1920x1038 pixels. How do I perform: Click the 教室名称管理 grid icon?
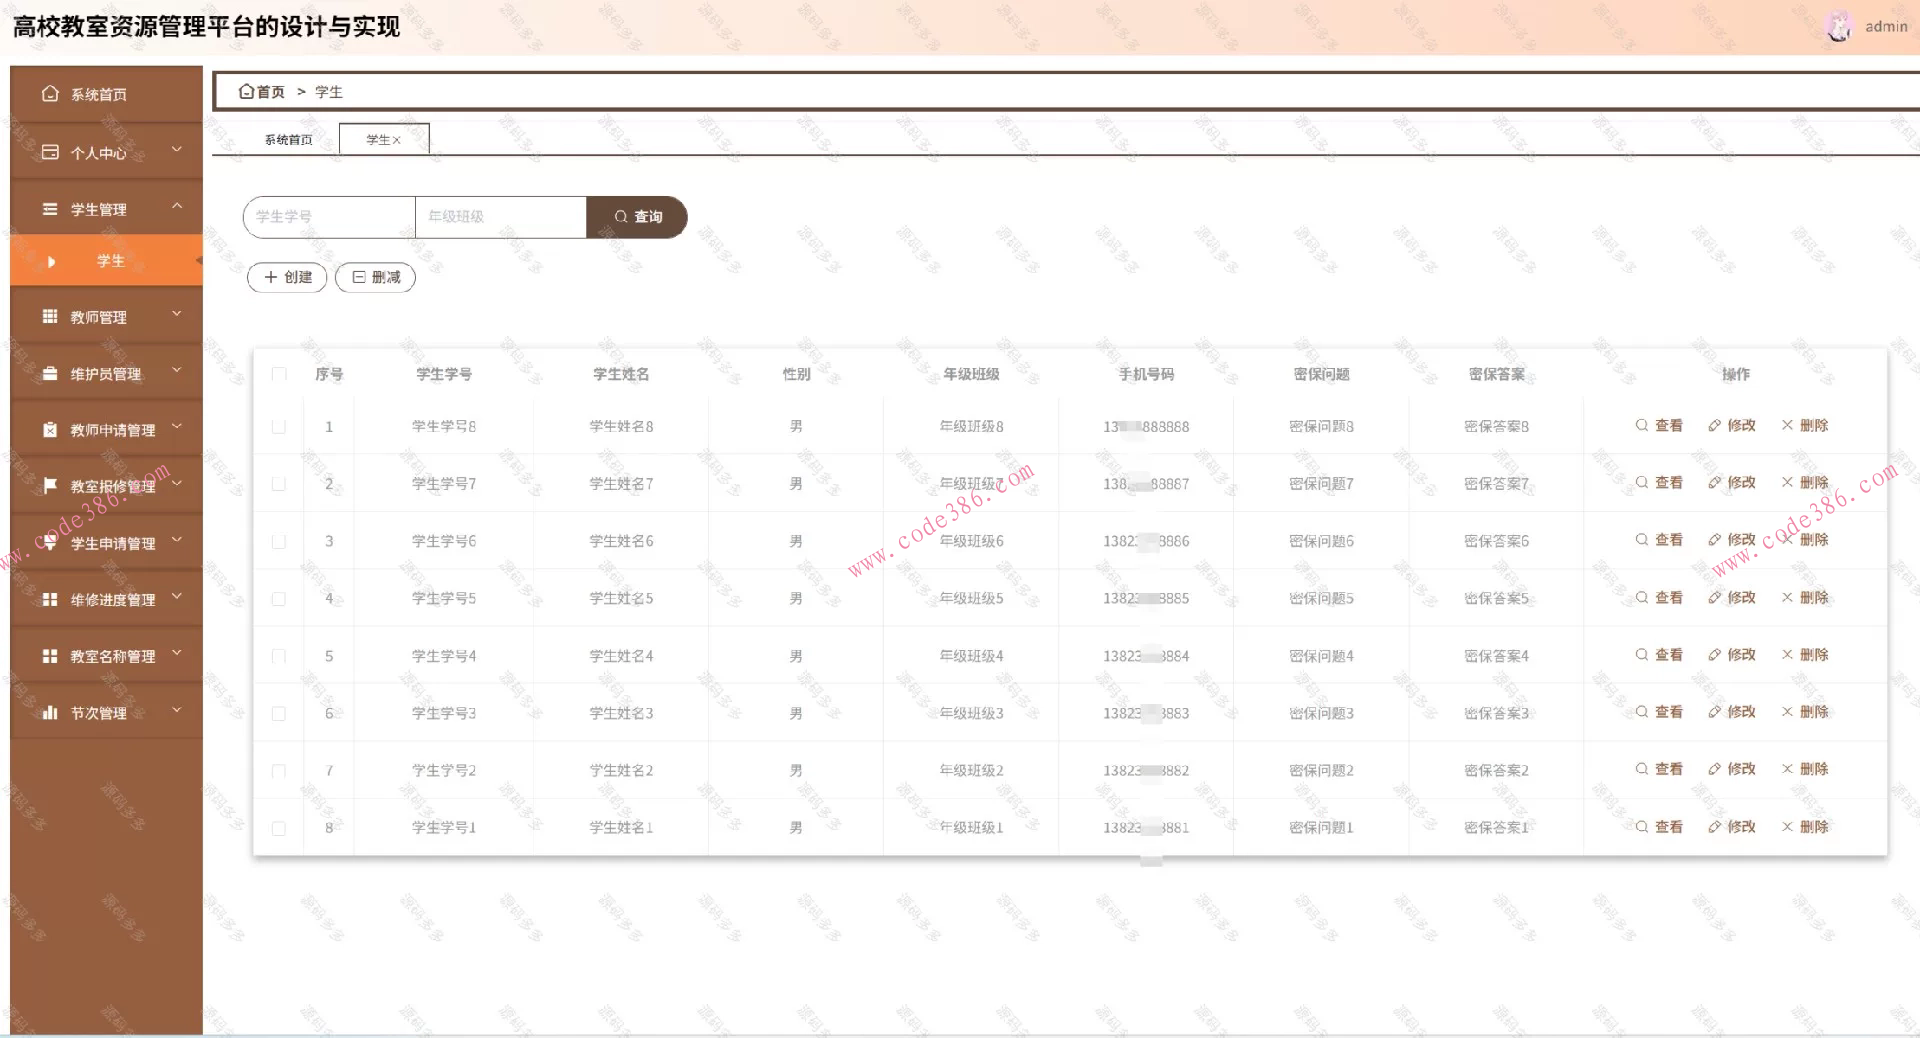50,656
